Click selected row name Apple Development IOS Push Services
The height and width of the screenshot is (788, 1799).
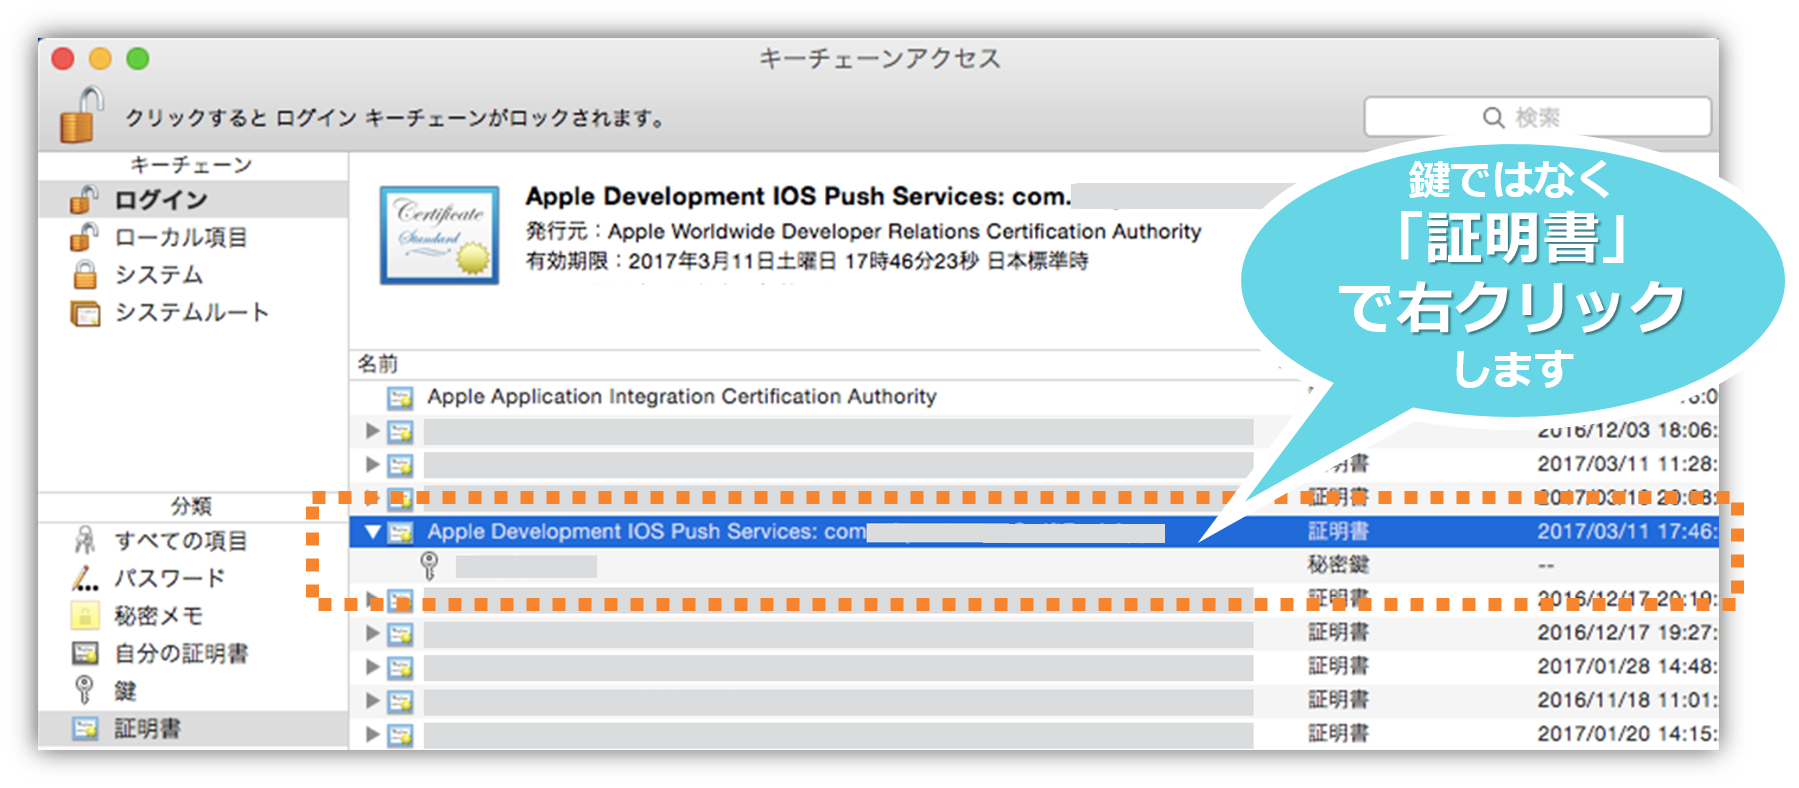pos(646,532)
